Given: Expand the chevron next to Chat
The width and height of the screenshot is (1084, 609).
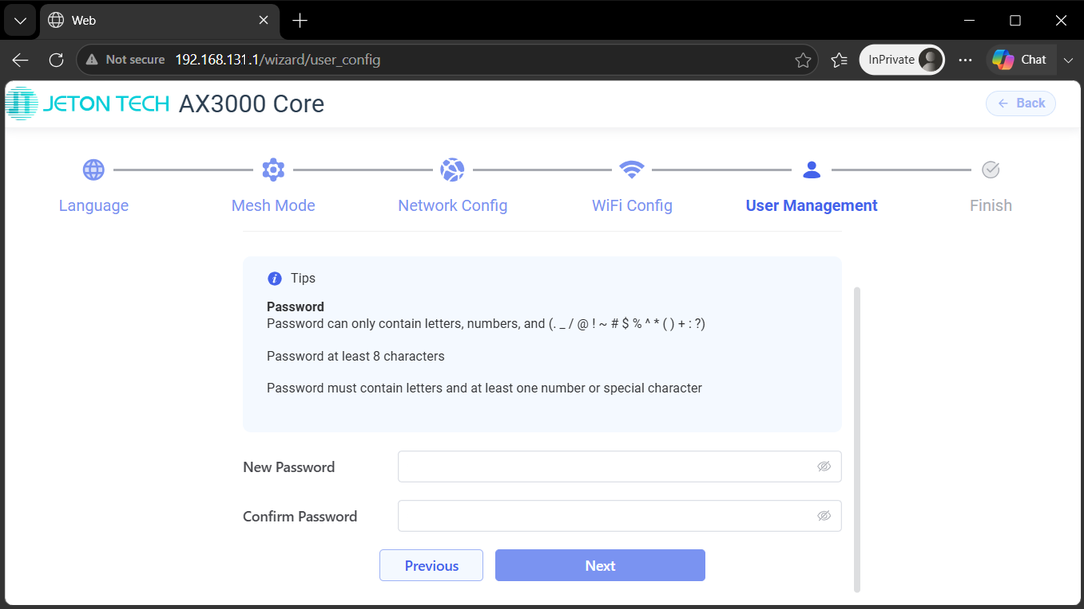Looking at the screenshot, I should tap(1068, 60).
